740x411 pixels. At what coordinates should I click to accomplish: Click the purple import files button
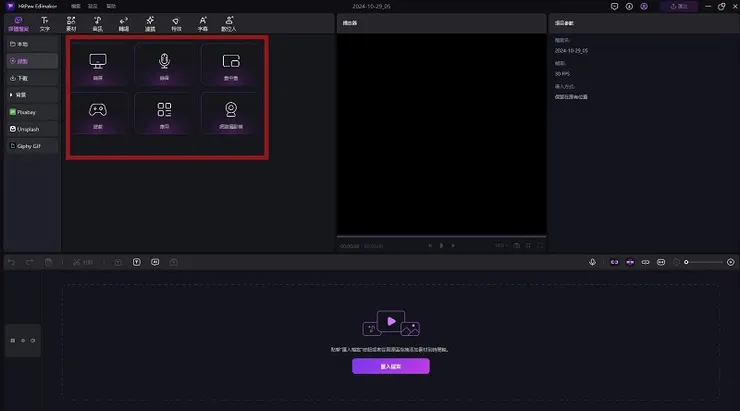click(391, 366)
